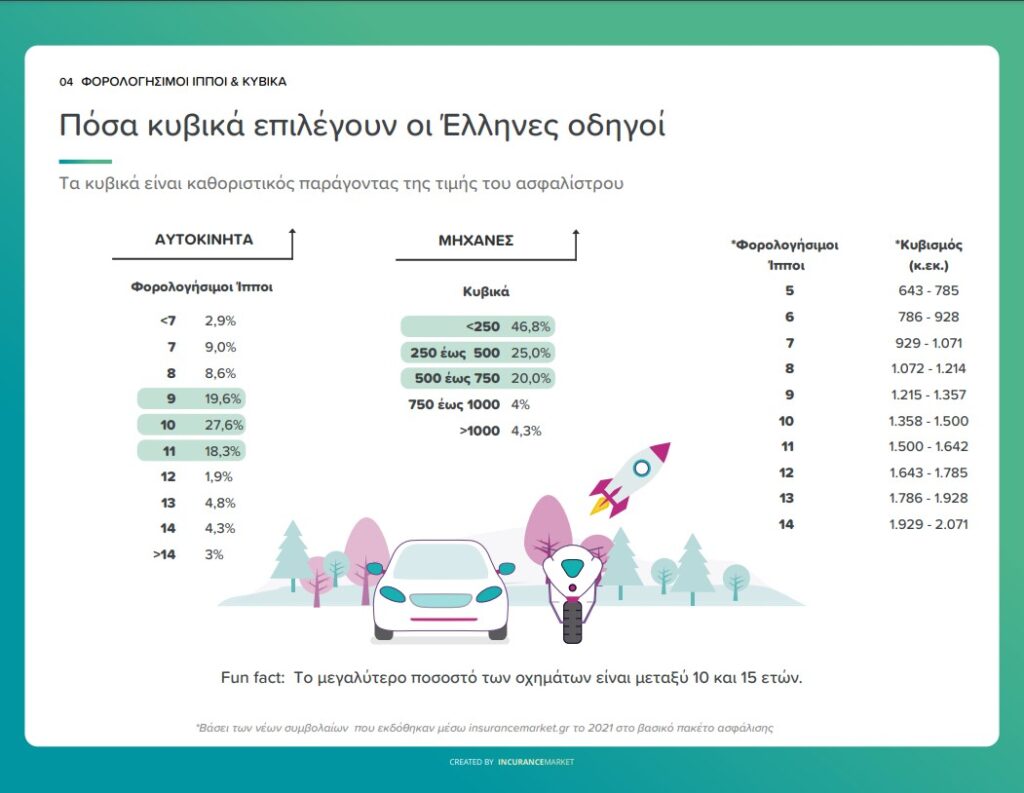This screenshot has width=1024, height=793.
Task: Click the '1,9%' value for 12 horsepower
Action: point(219,477)
